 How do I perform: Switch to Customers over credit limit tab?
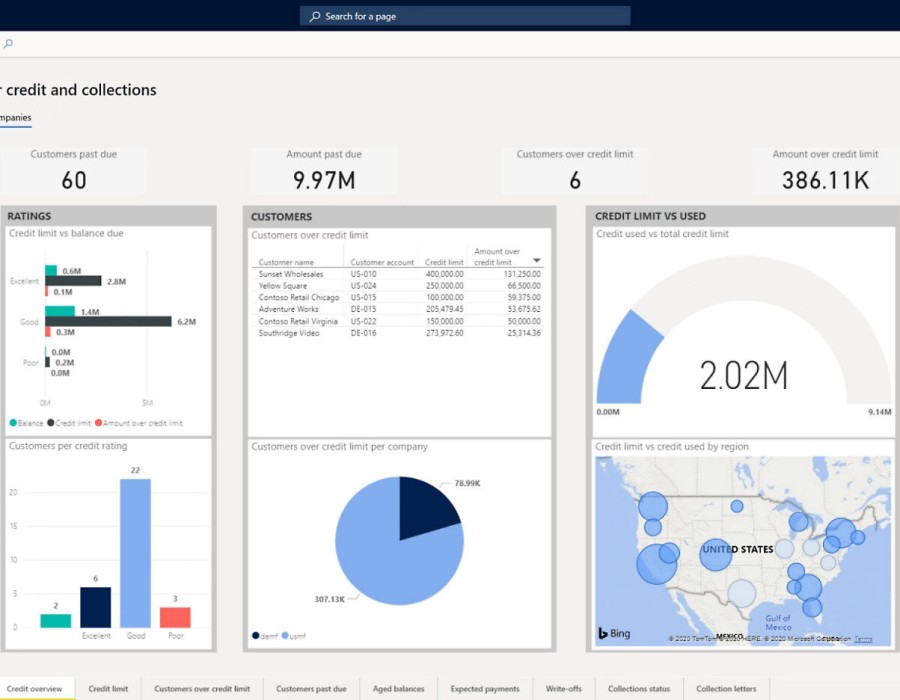pos(202,688)
